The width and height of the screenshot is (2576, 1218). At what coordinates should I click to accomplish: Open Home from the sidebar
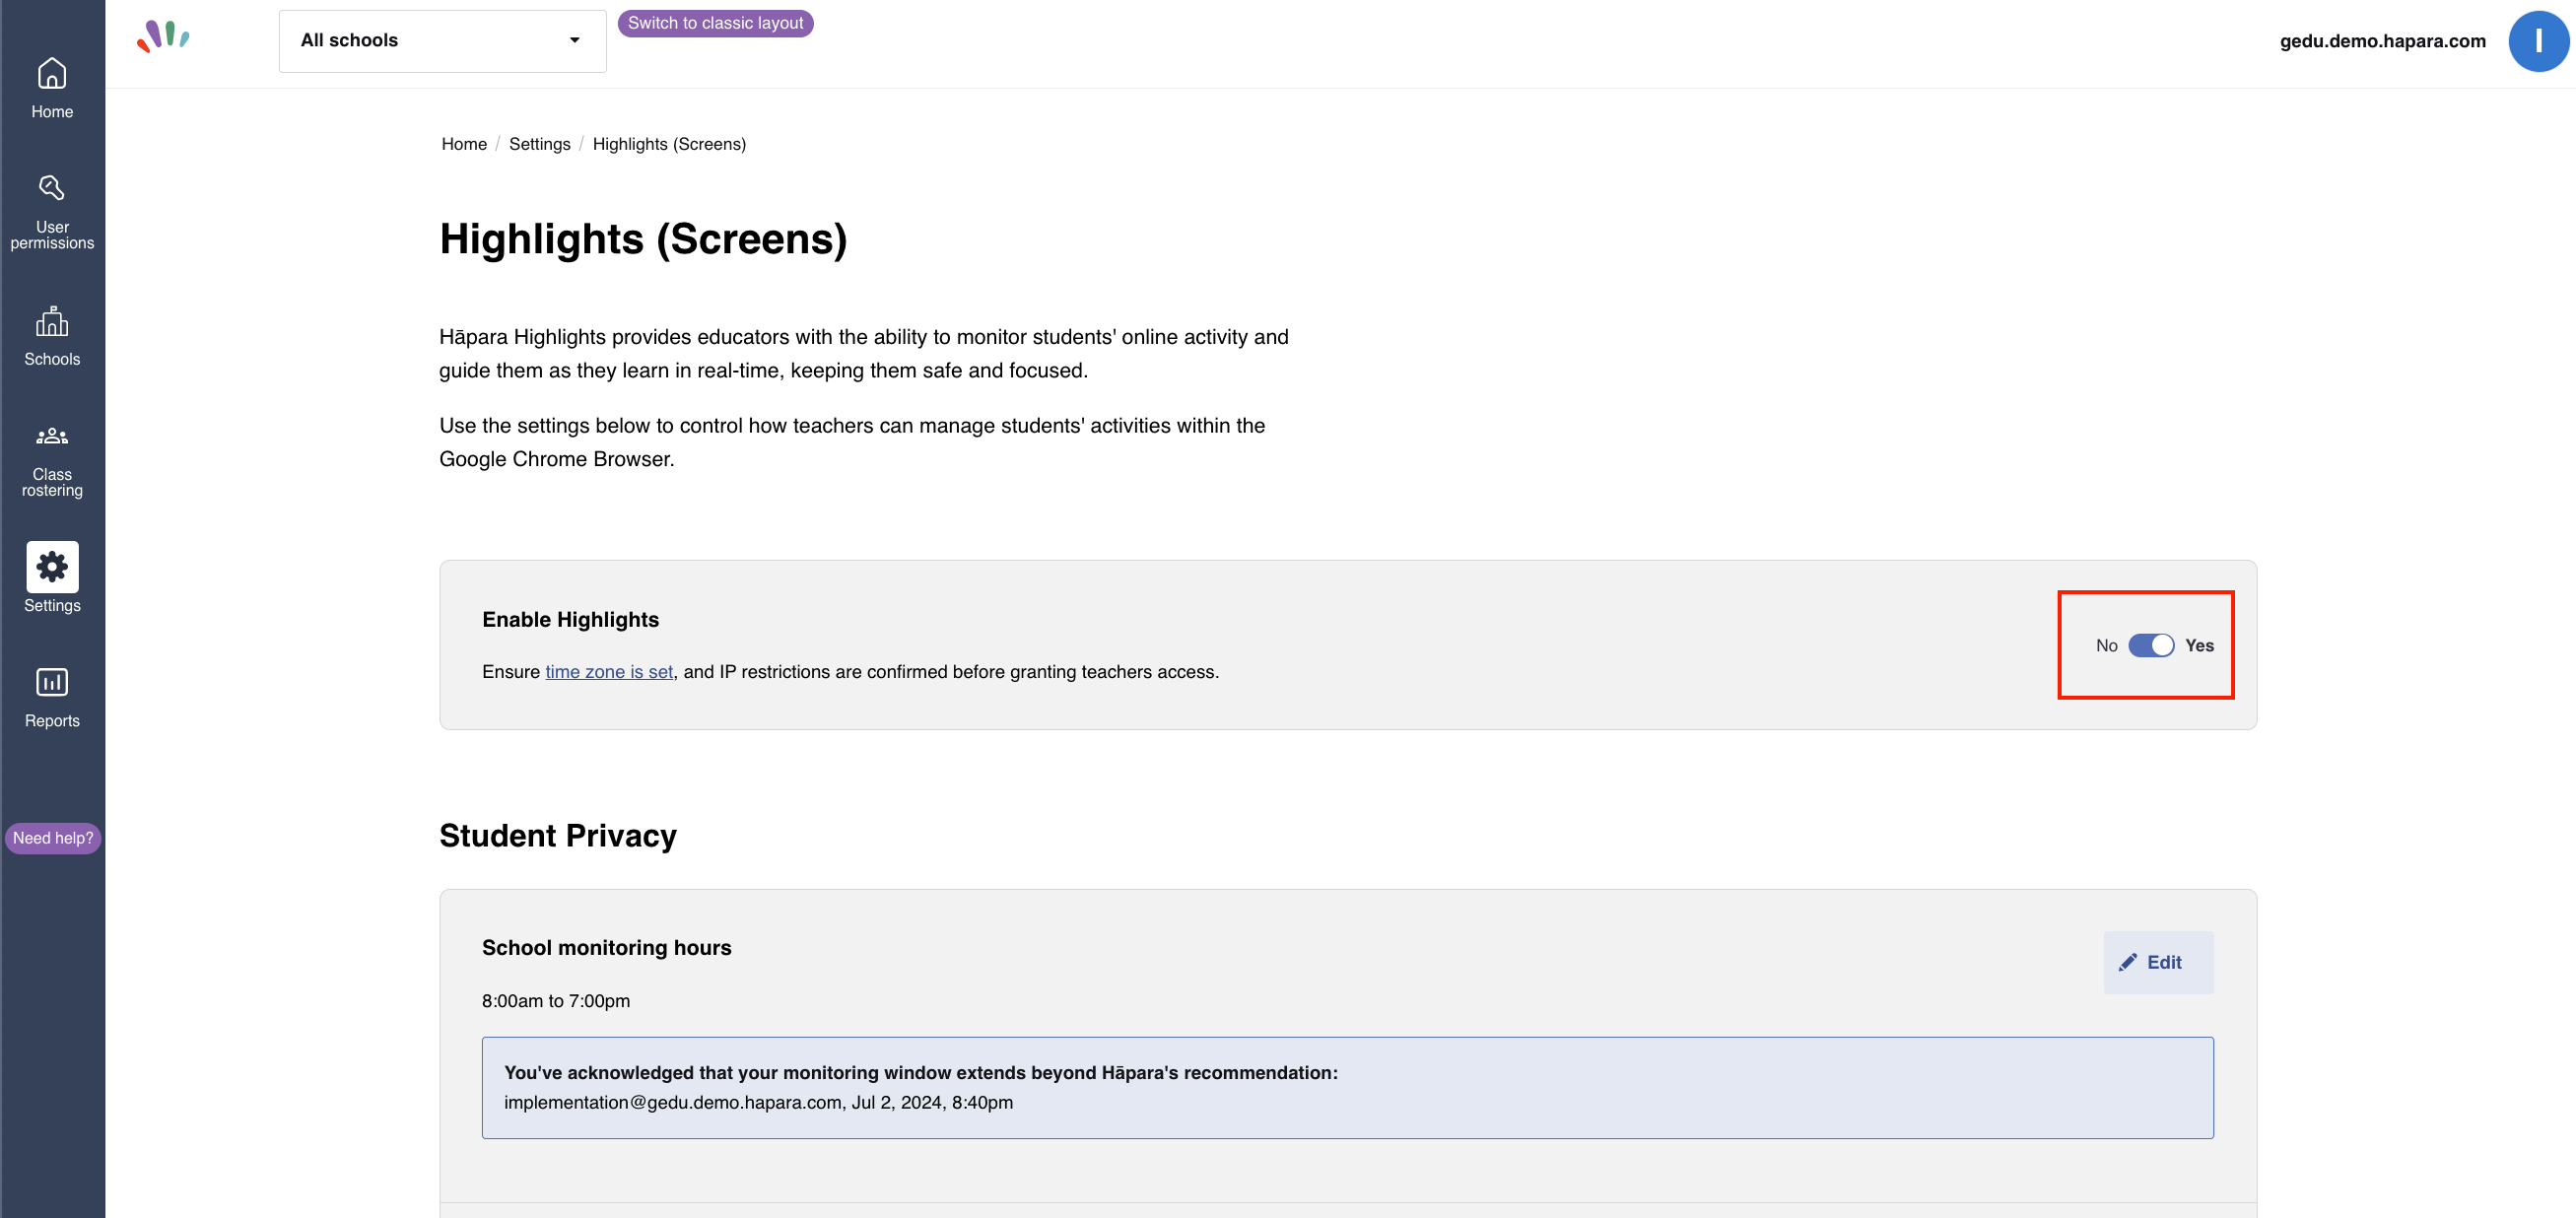coord(52,88)
